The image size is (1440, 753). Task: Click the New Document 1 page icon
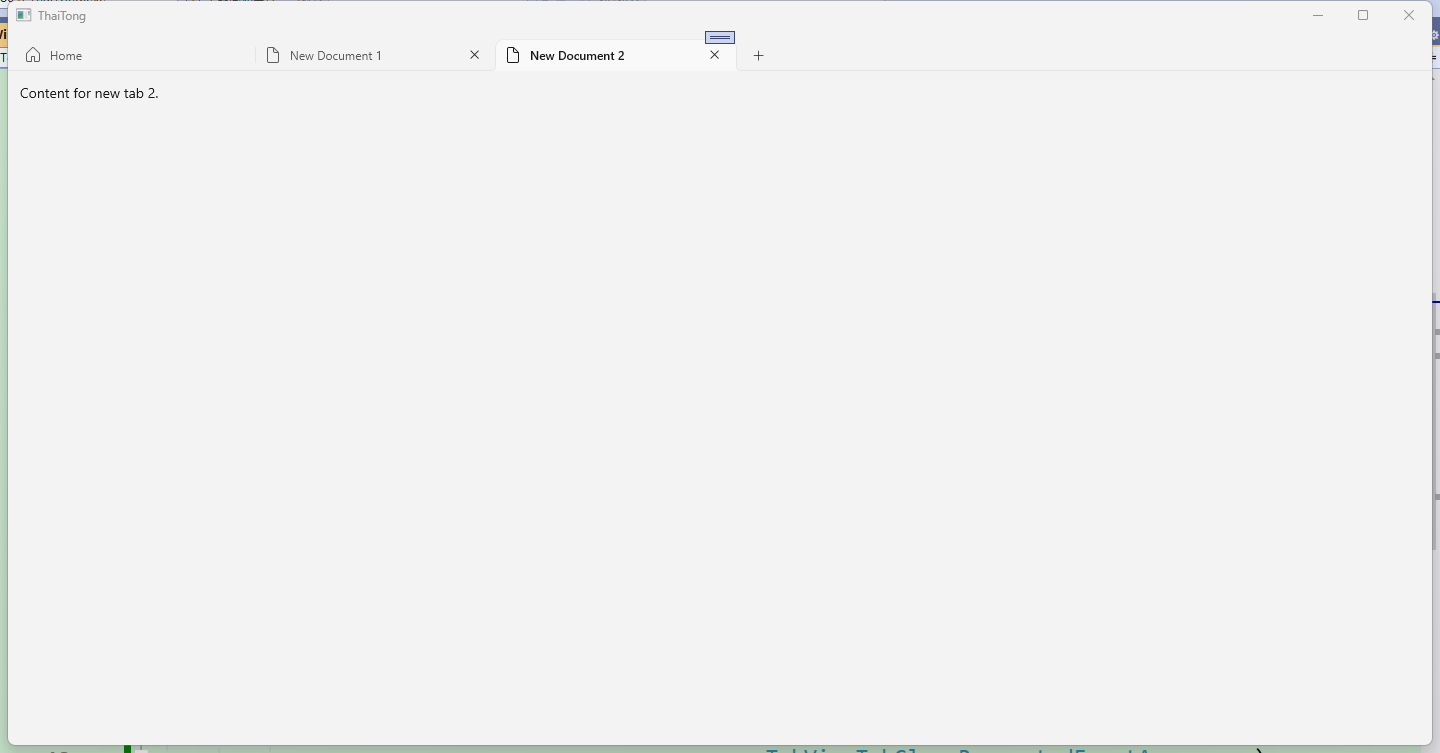[273, 55]
